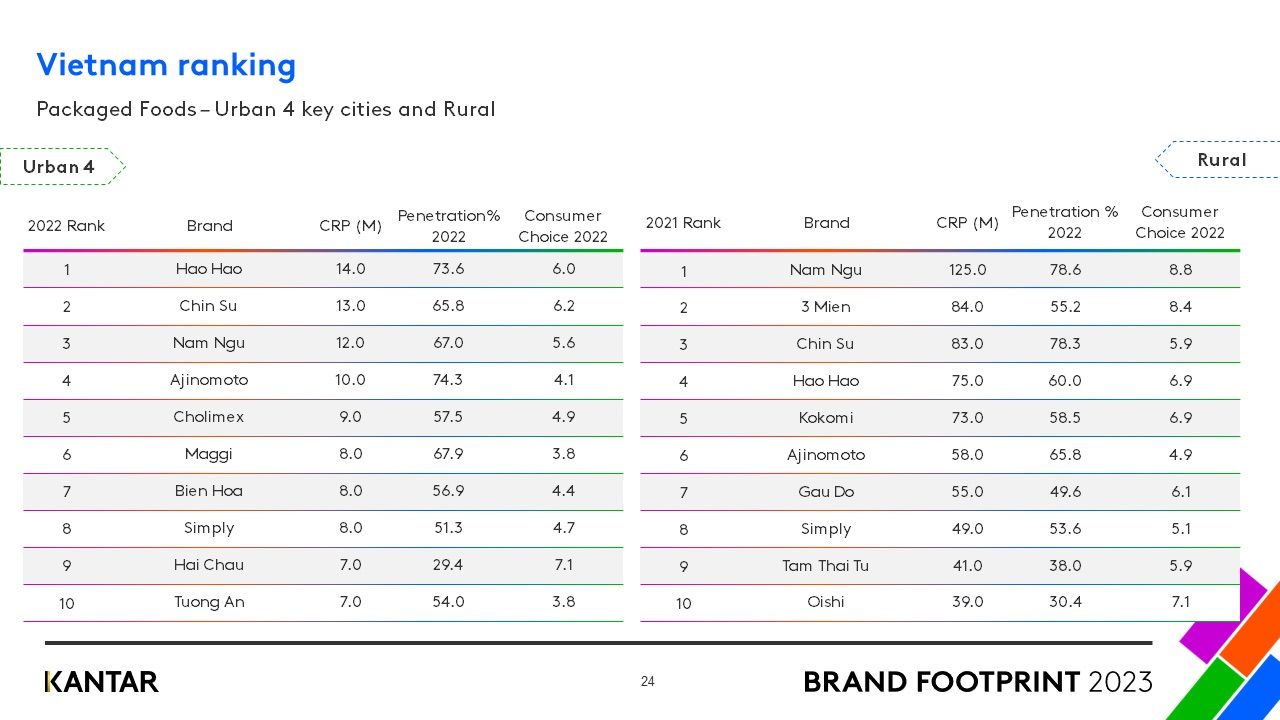Click the Packaged Foods subtitle
This screenshot has height=720, width=1280.
(x=266, y=109)
